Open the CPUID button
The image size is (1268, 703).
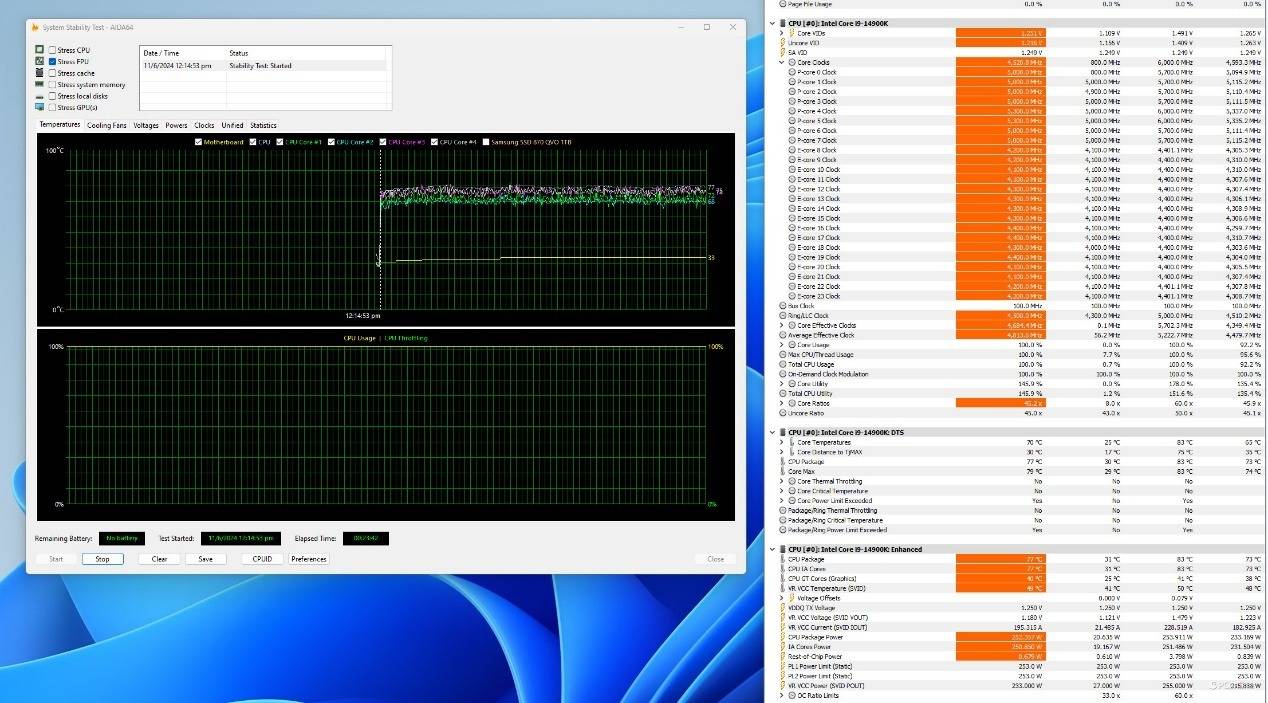[x=262, y=559]
